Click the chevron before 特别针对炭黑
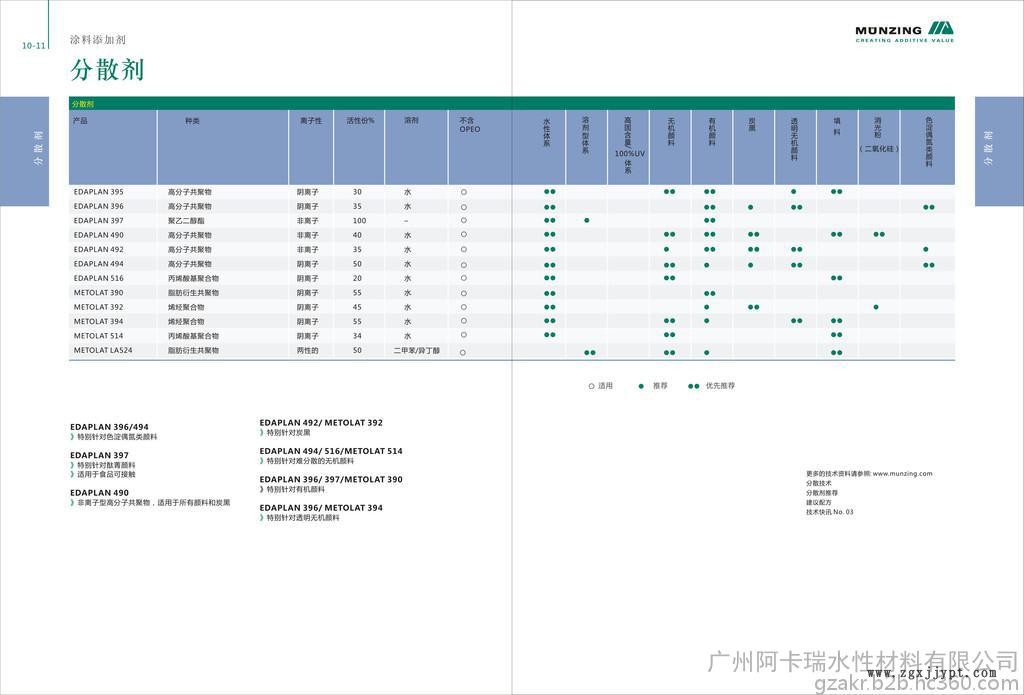Image resolution: width=1024 pixels, height=695 pixels. coord(262,433)
